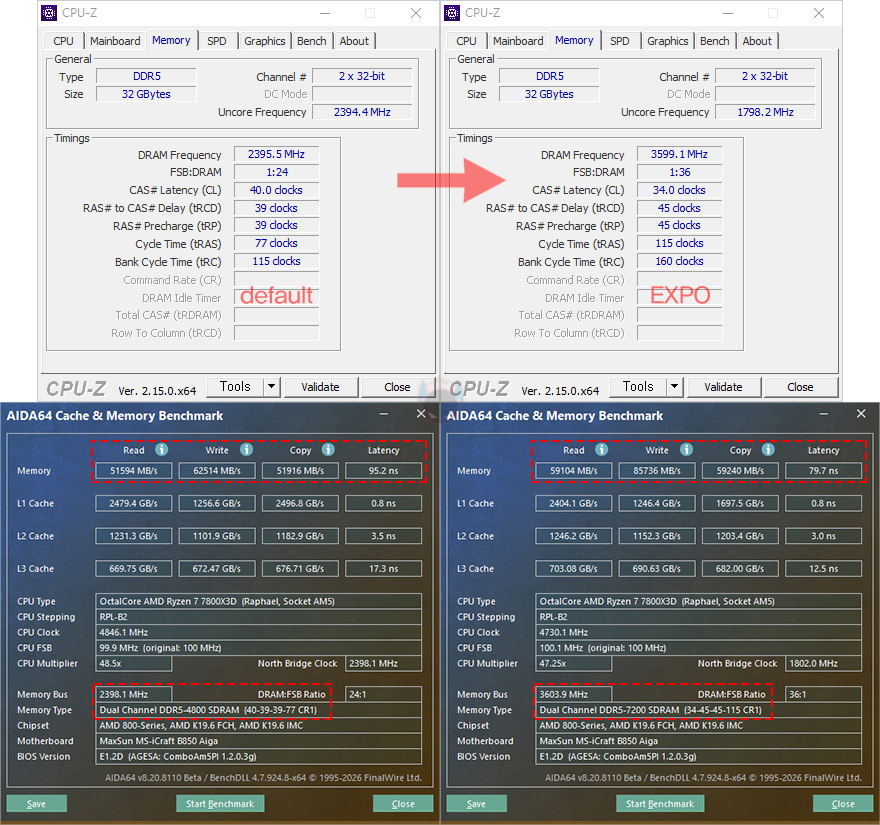
Task: Click Read info icon in right AIDA64 window
Action: point(602,450)
